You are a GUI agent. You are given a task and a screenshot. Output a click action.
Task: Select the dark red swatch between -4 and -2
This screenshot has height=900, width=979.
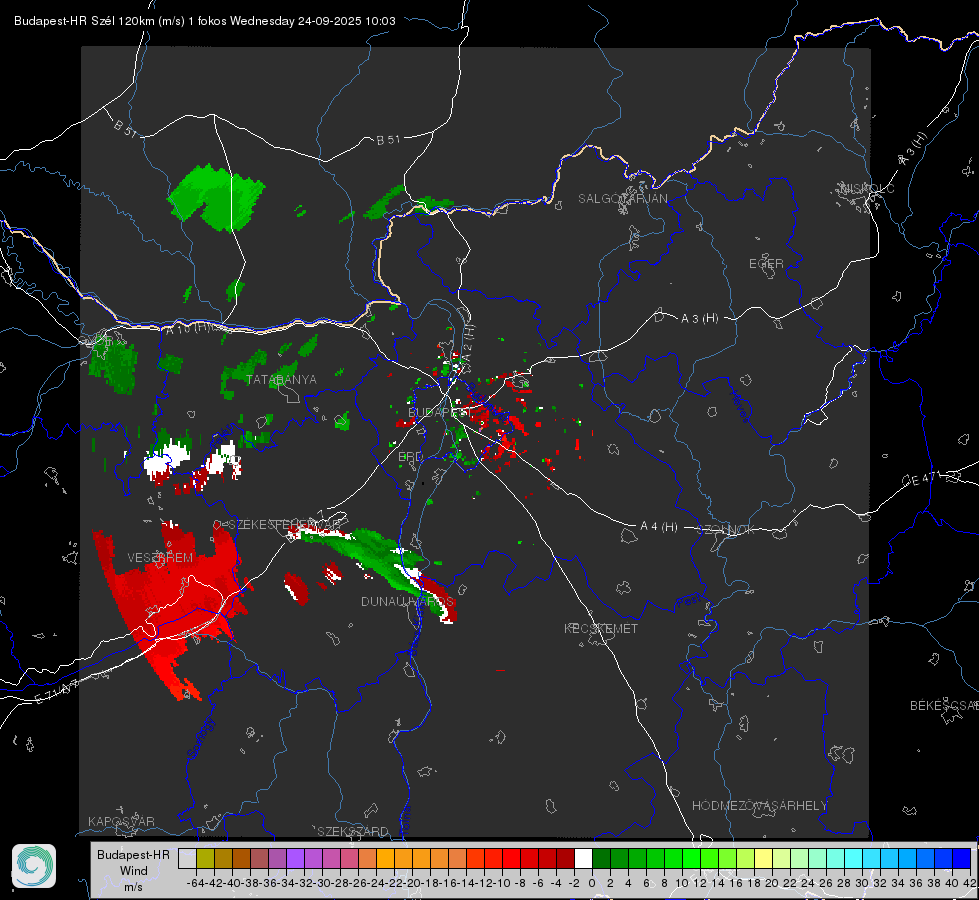[566, 858]
